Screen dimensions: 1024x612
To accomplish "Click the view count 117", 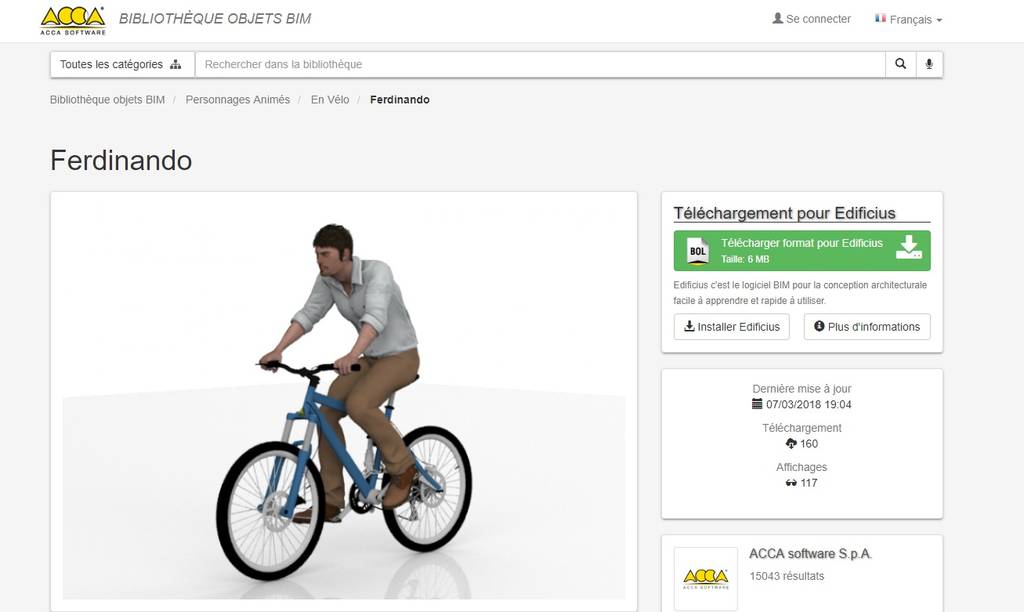I will point(808,483).
